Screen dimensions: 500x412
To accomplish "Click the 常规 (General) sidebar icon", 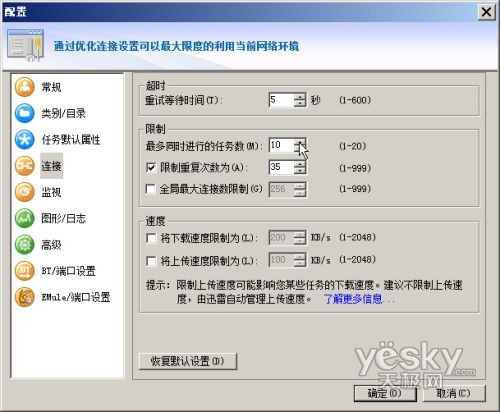I will [x=25, y=87].
